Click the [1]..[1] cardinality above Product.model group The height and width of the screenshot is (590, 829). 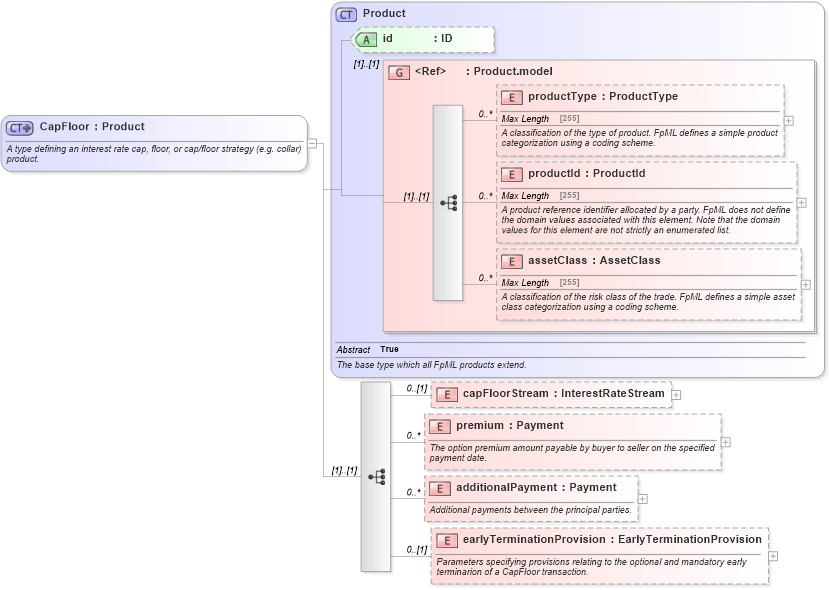click(366, 64)
